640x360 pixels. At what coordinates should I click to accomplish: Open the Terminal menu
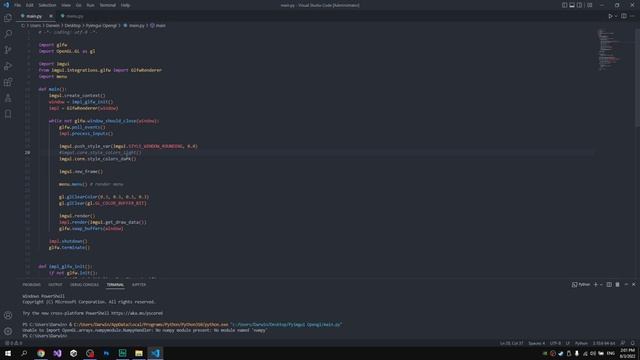pyautogui.click(x=108, y=5)
